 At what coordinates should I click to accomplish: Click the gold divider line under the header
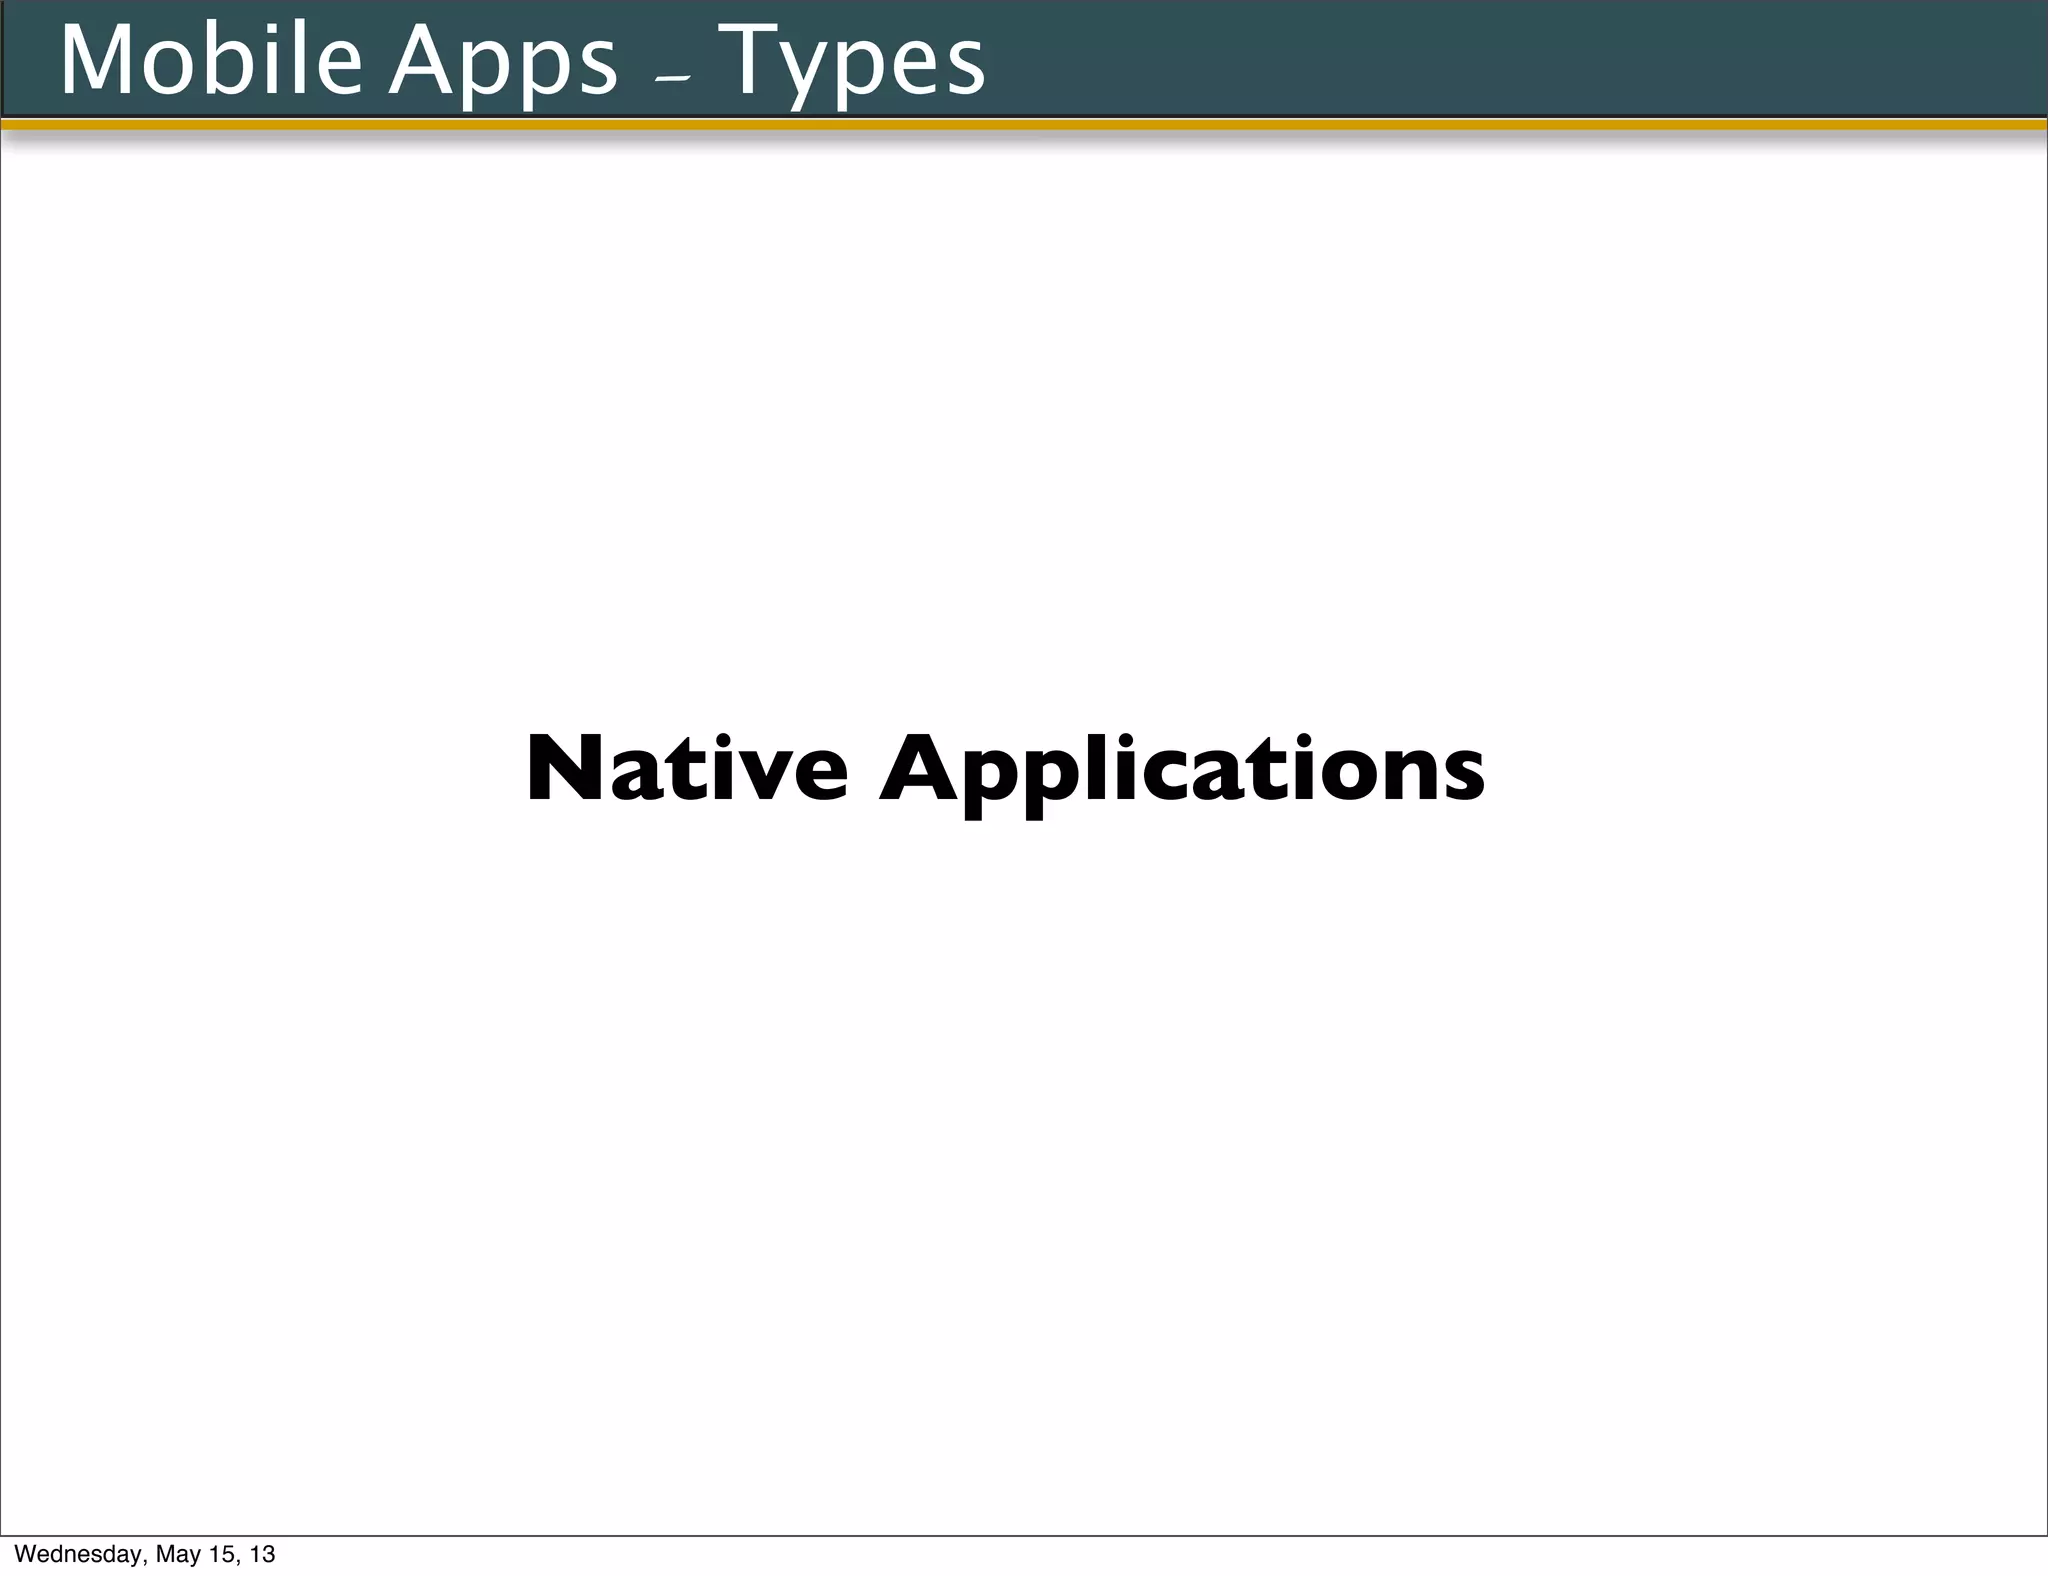(1024, 125)
